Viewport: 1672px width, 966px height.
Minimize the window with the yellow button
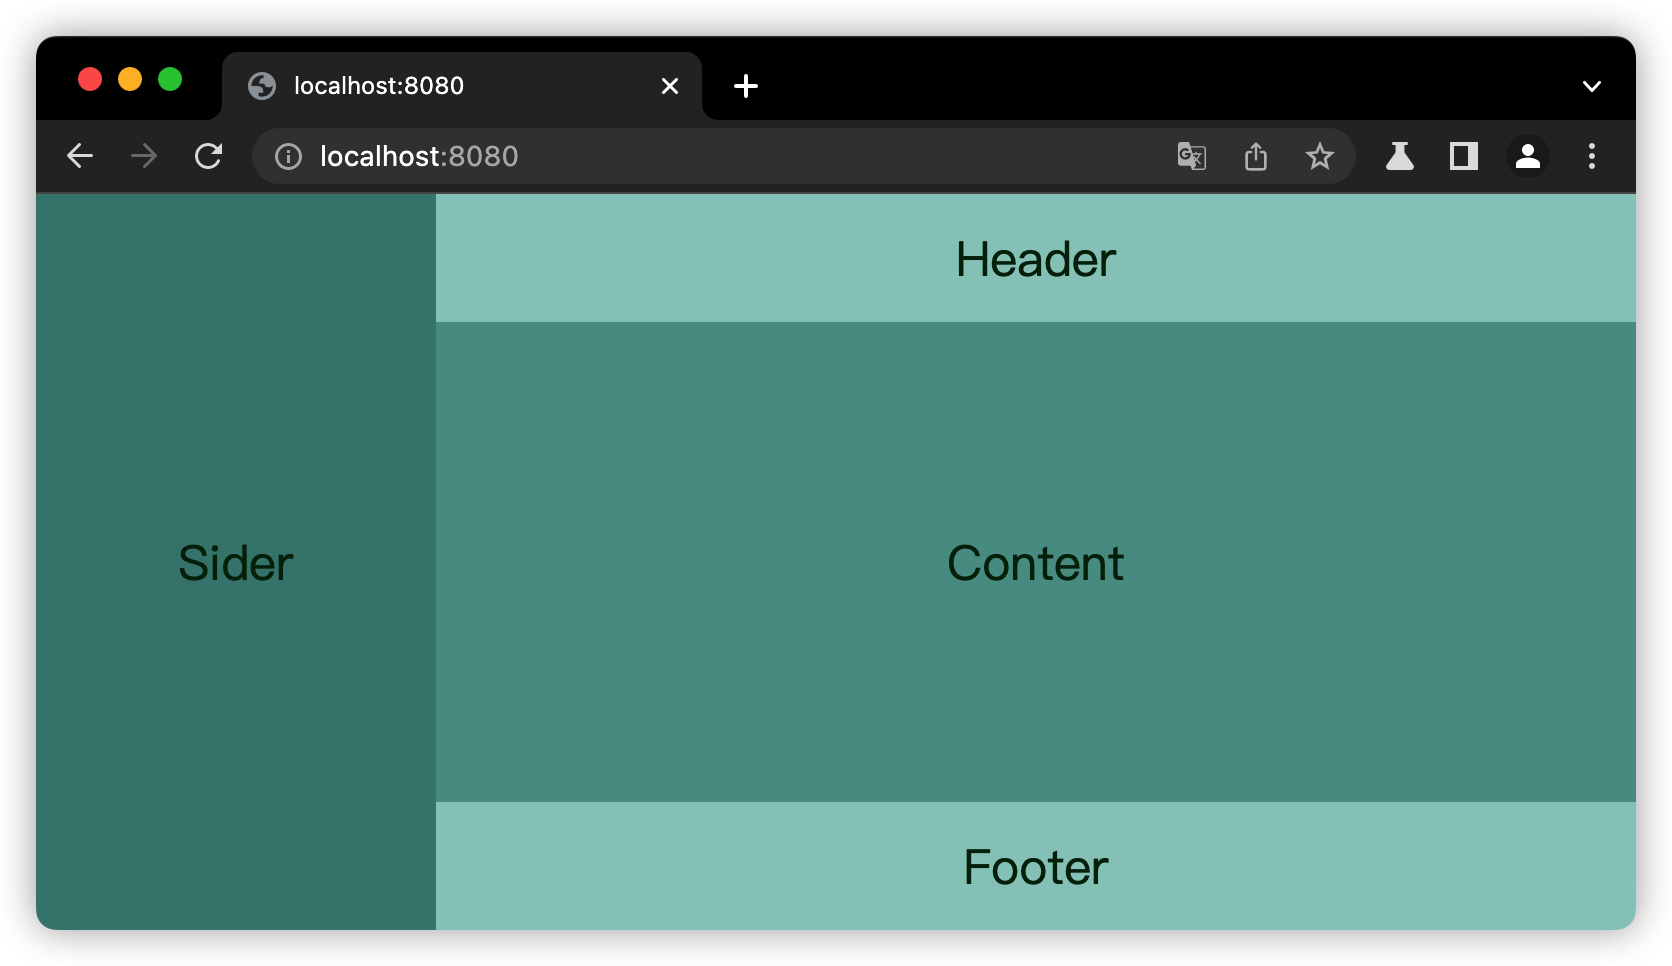[x=130, y=79]
